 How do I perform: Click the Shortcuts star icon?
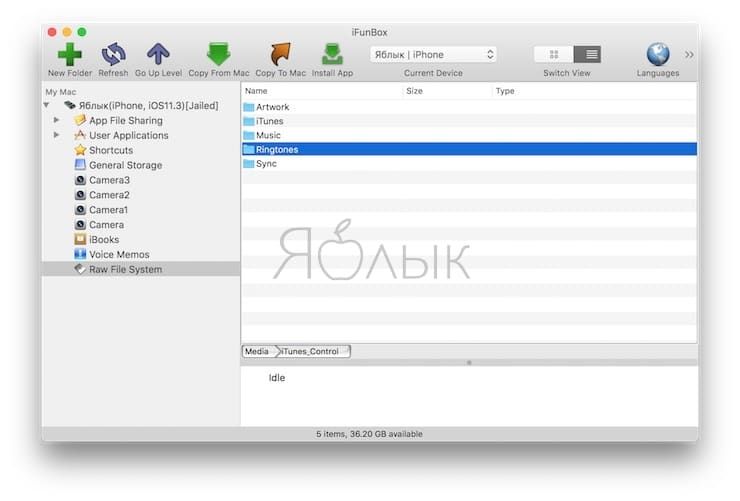pos(81,150)
